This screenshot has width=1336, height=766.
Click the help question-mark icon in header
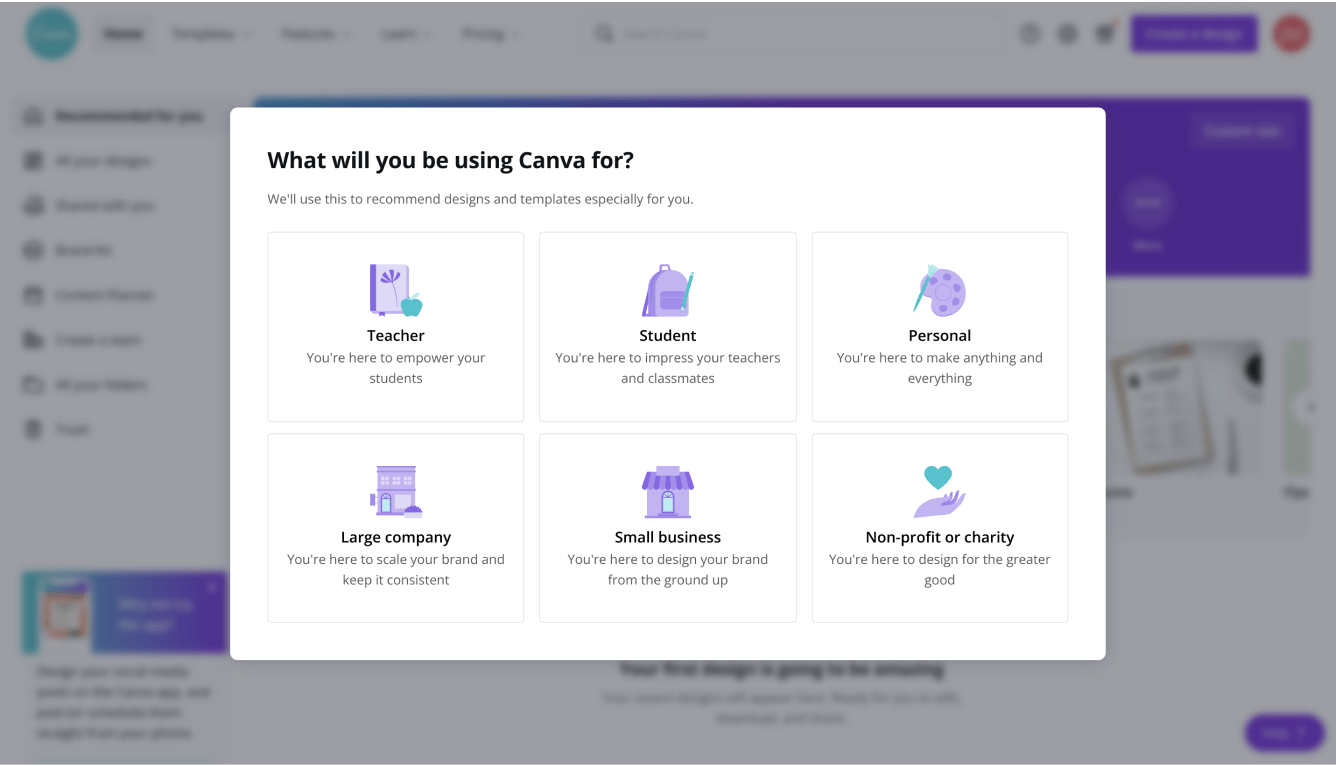pos(1030,34)
